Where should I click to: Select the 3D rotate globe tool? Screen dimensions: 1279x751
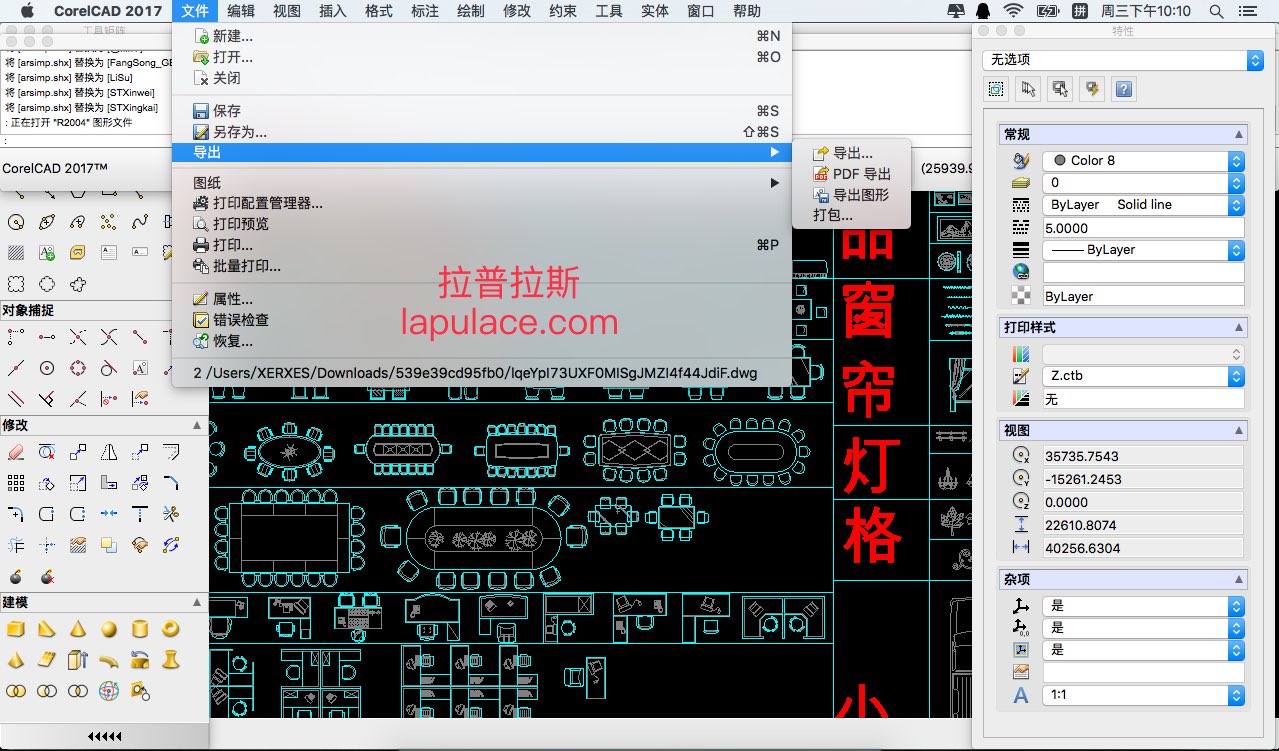tap(109, 691)
